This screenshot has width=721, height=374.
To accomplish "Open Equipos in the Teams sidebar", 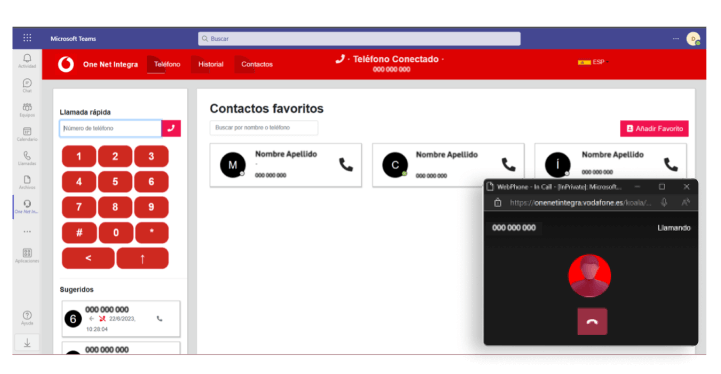I will pyautogui.click(x=27, y=109).
